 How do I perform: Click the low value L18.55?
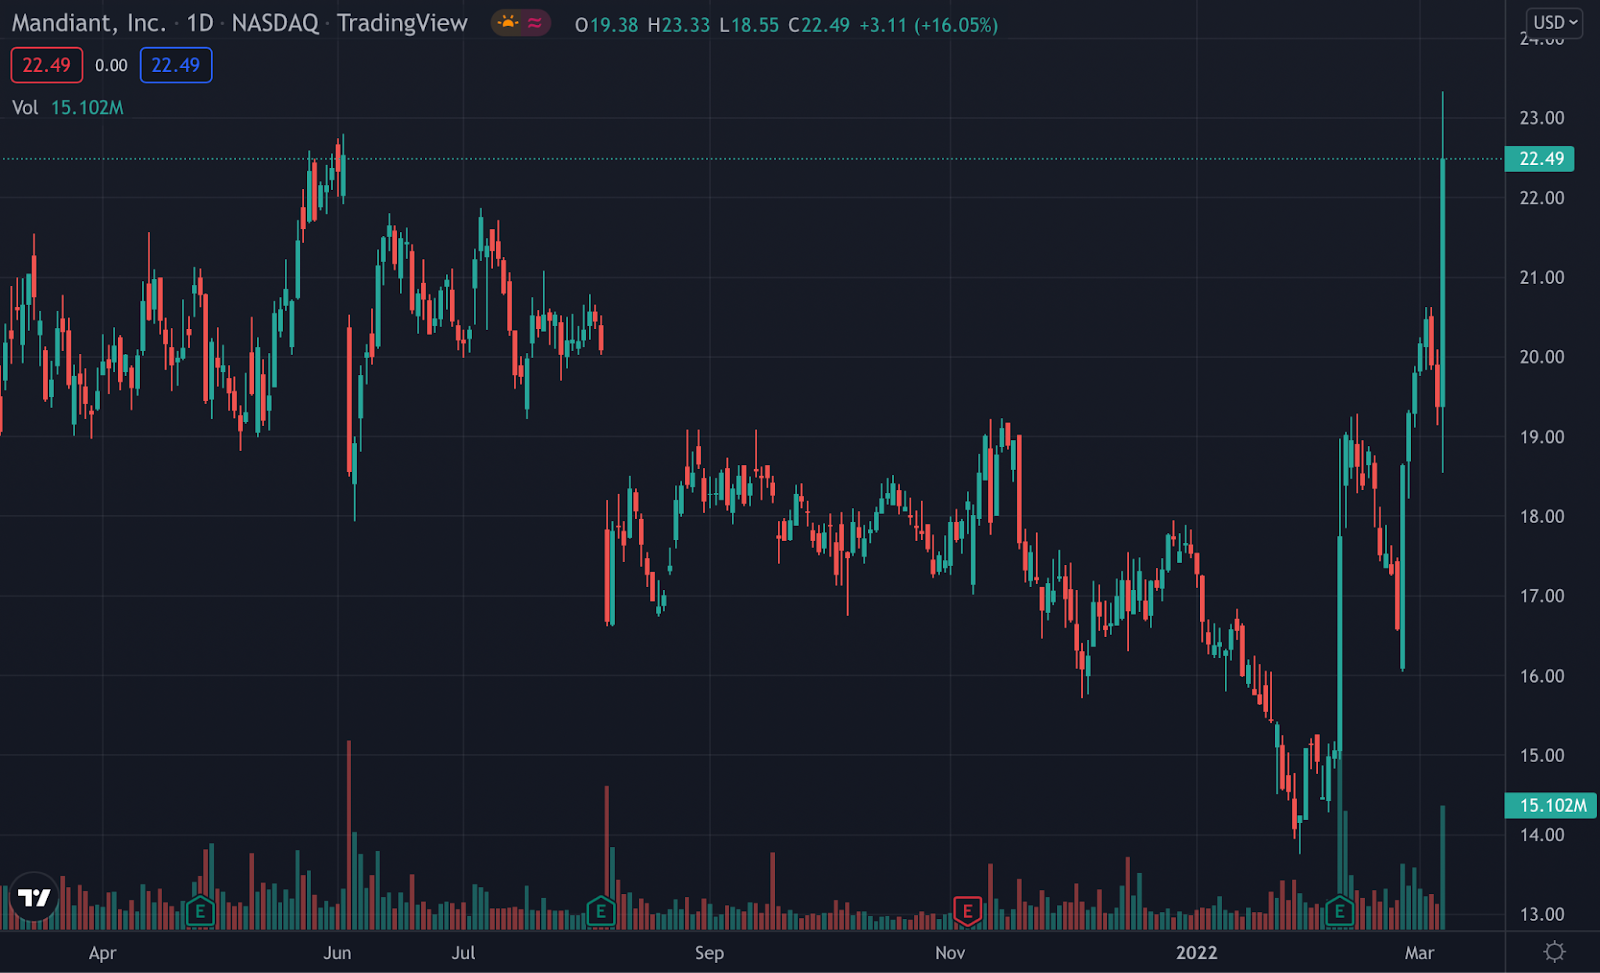[749, 25]
